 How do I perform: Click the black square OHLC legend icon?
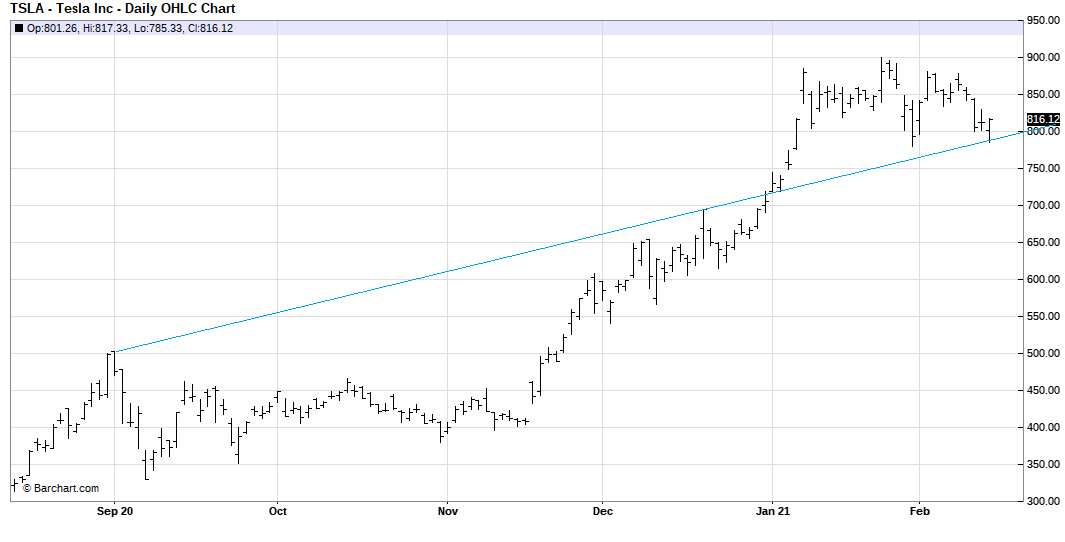click(x=18, y=29)
